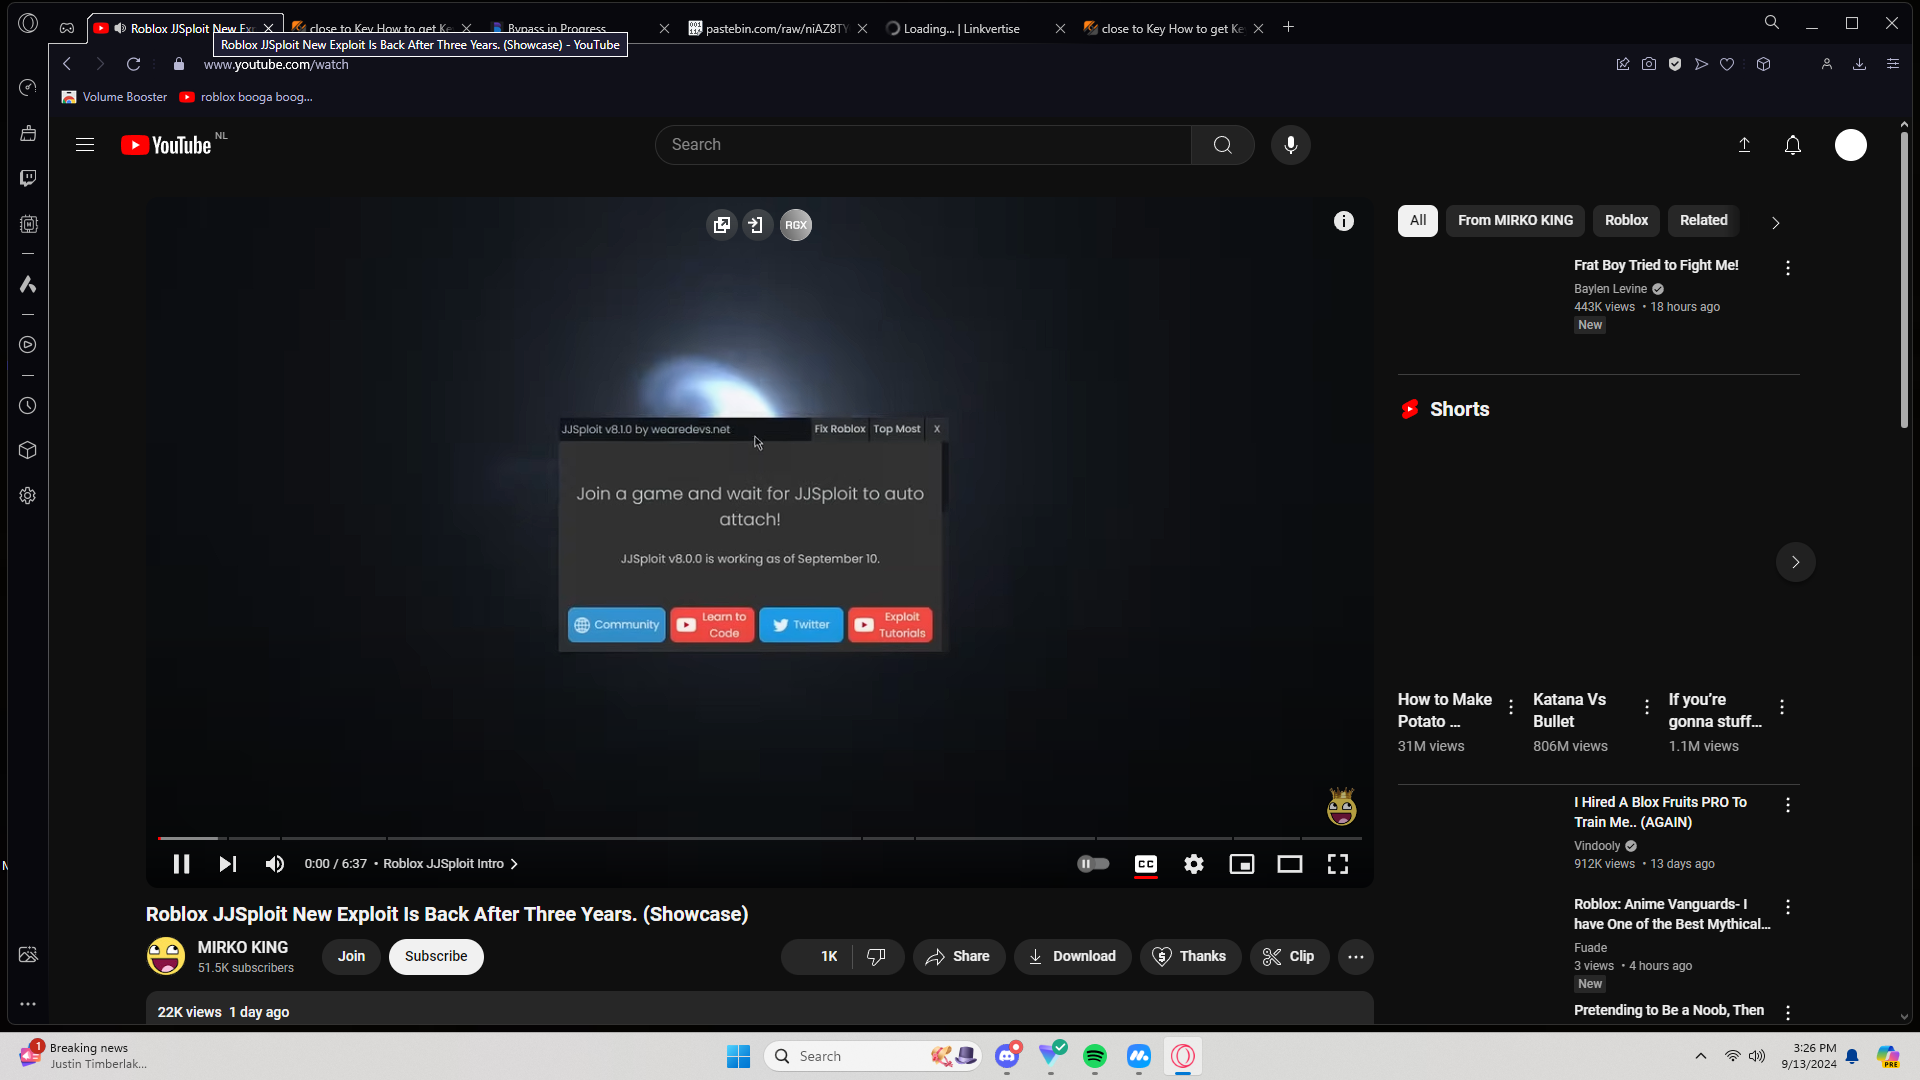The height and width of the screenshot is (1080, 1920).
Task: Show next Shorts with arrow
Action: (1796, 562)
